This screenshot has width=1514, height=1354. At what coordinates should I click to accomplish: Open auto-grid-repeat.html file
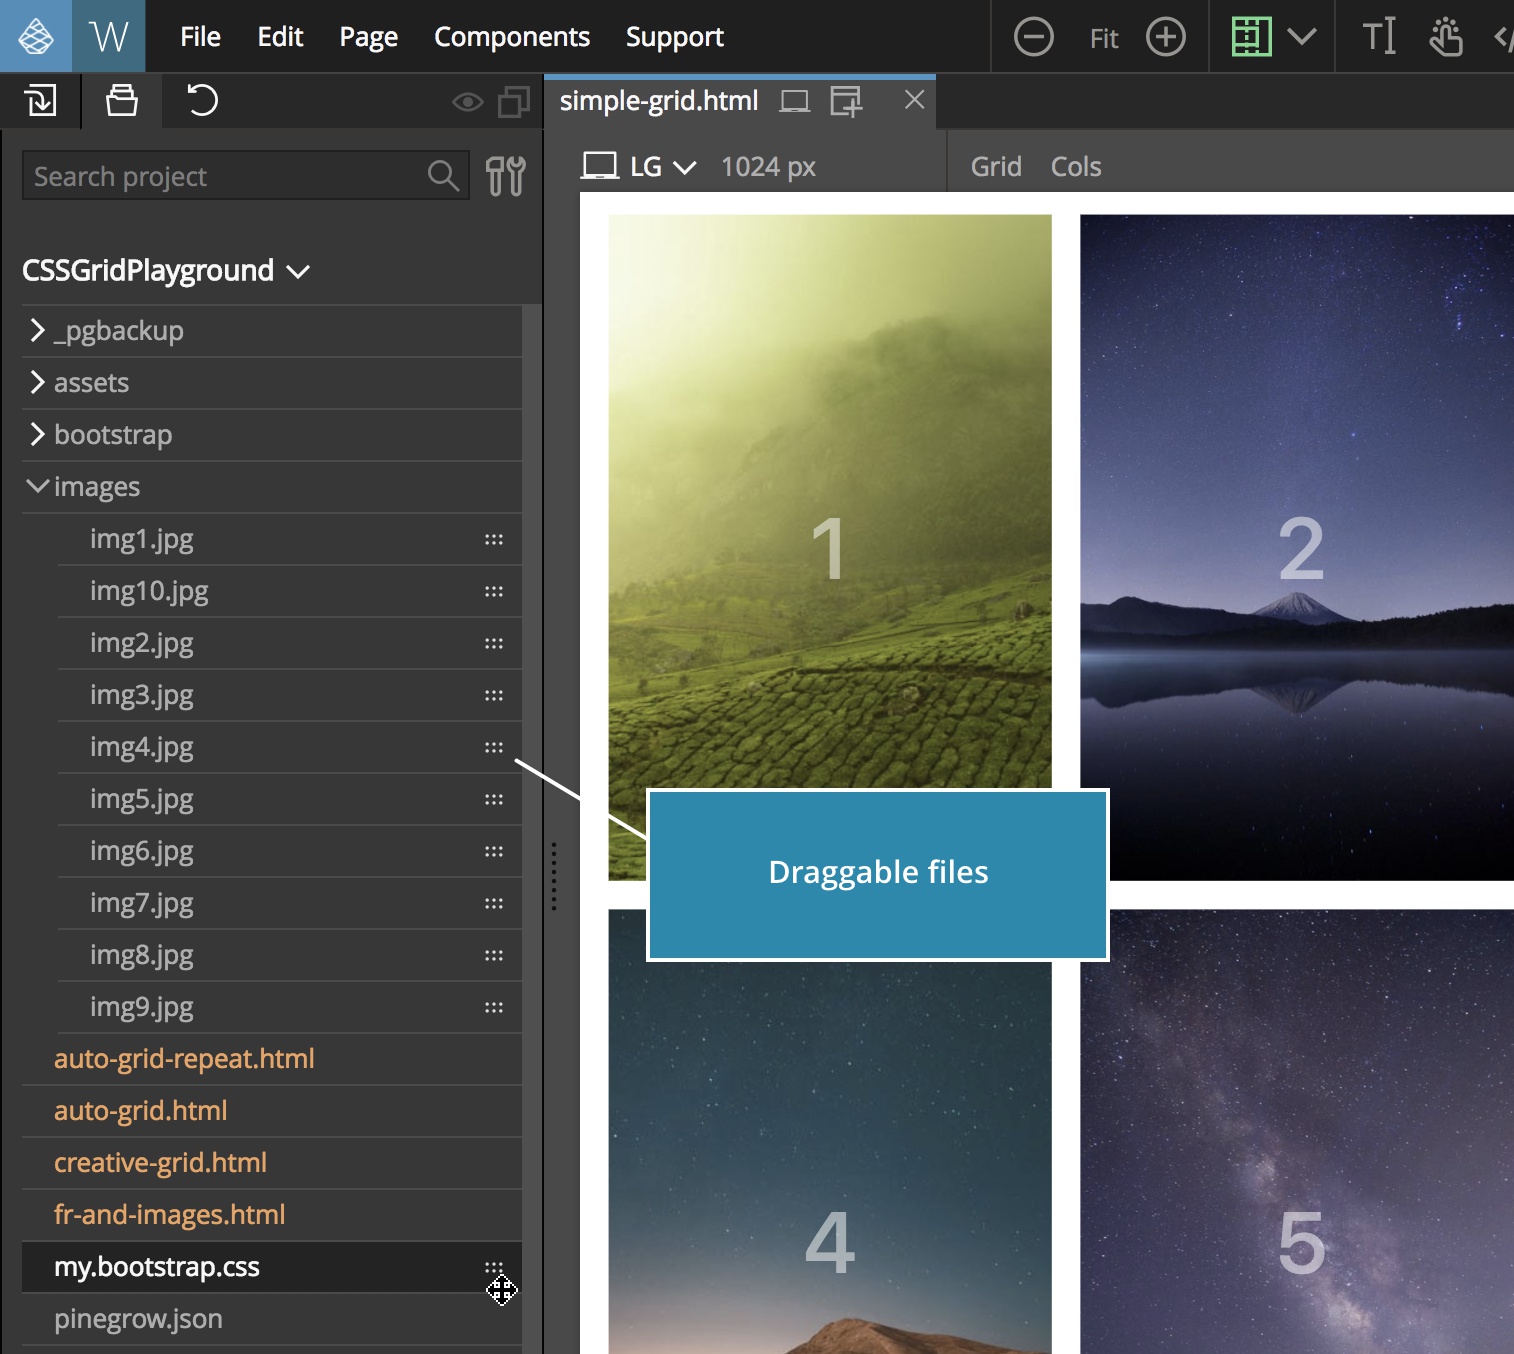coord(184,1059)
